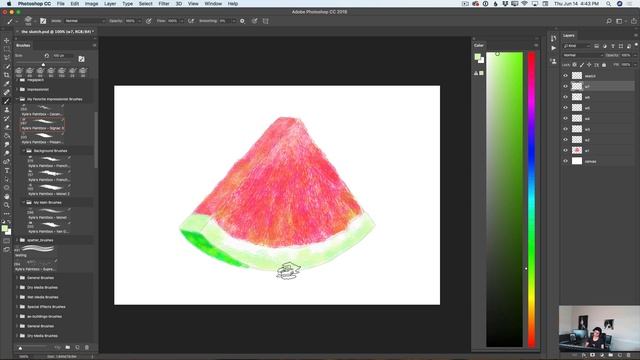
Task: Create new brush icon in Brushes panel
Action: [x=77, y=347]
